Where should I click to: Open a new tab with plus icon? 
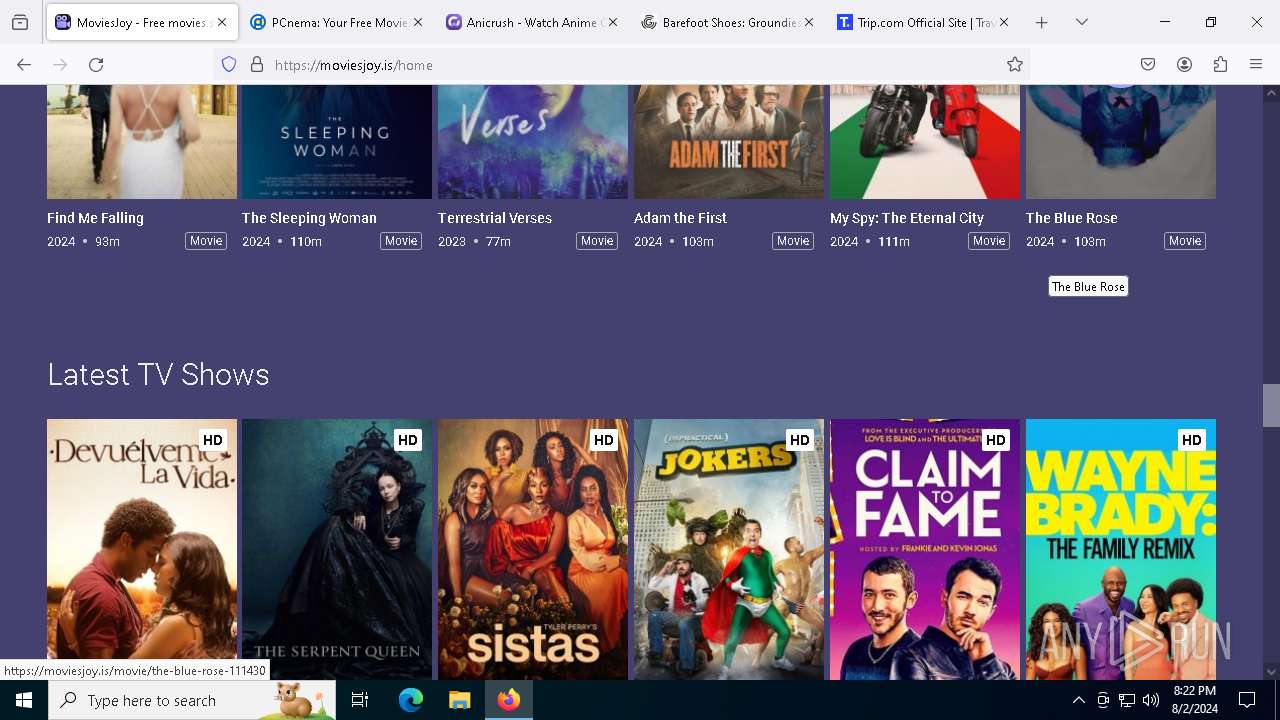[1041, 22]
